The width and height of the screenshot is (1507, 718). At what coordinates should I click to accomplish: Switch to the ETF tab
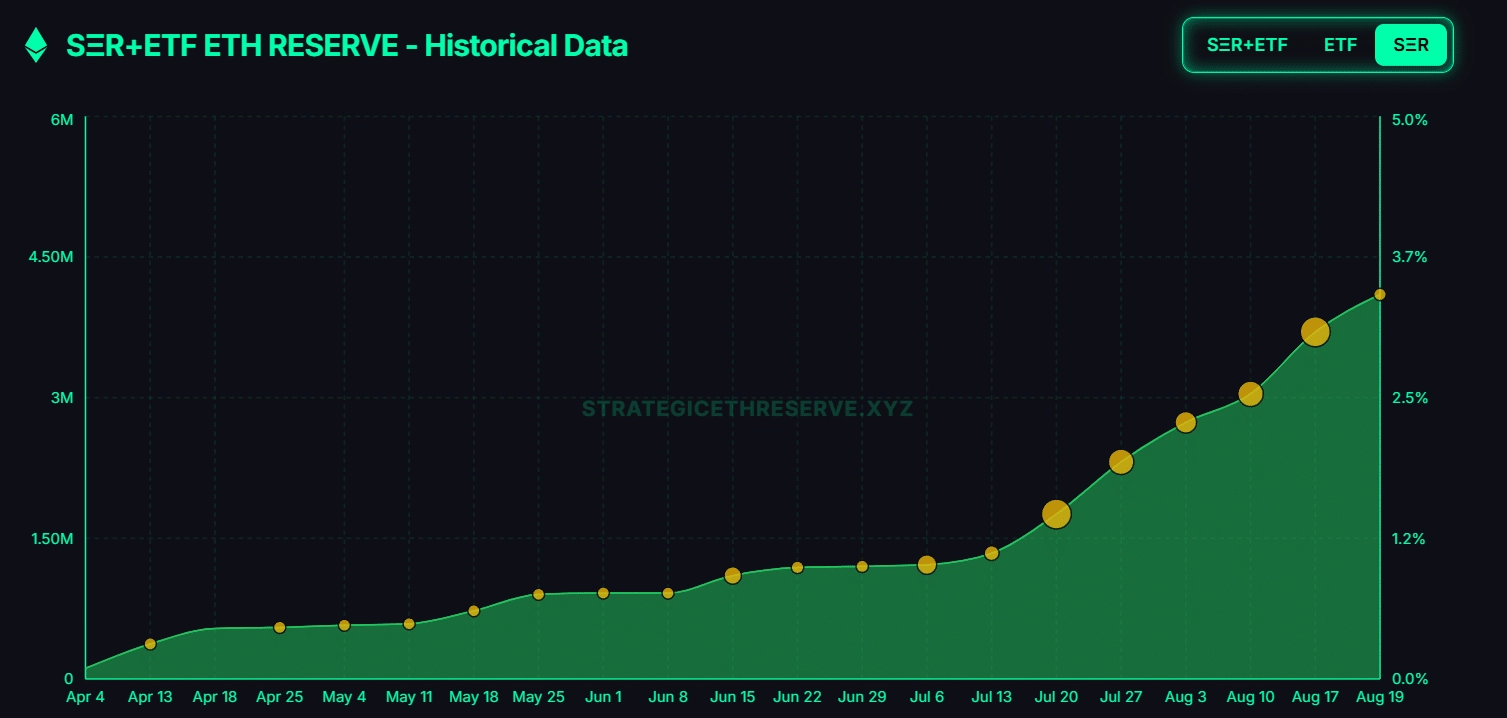pyautogui.click(x=1340, y=45)
